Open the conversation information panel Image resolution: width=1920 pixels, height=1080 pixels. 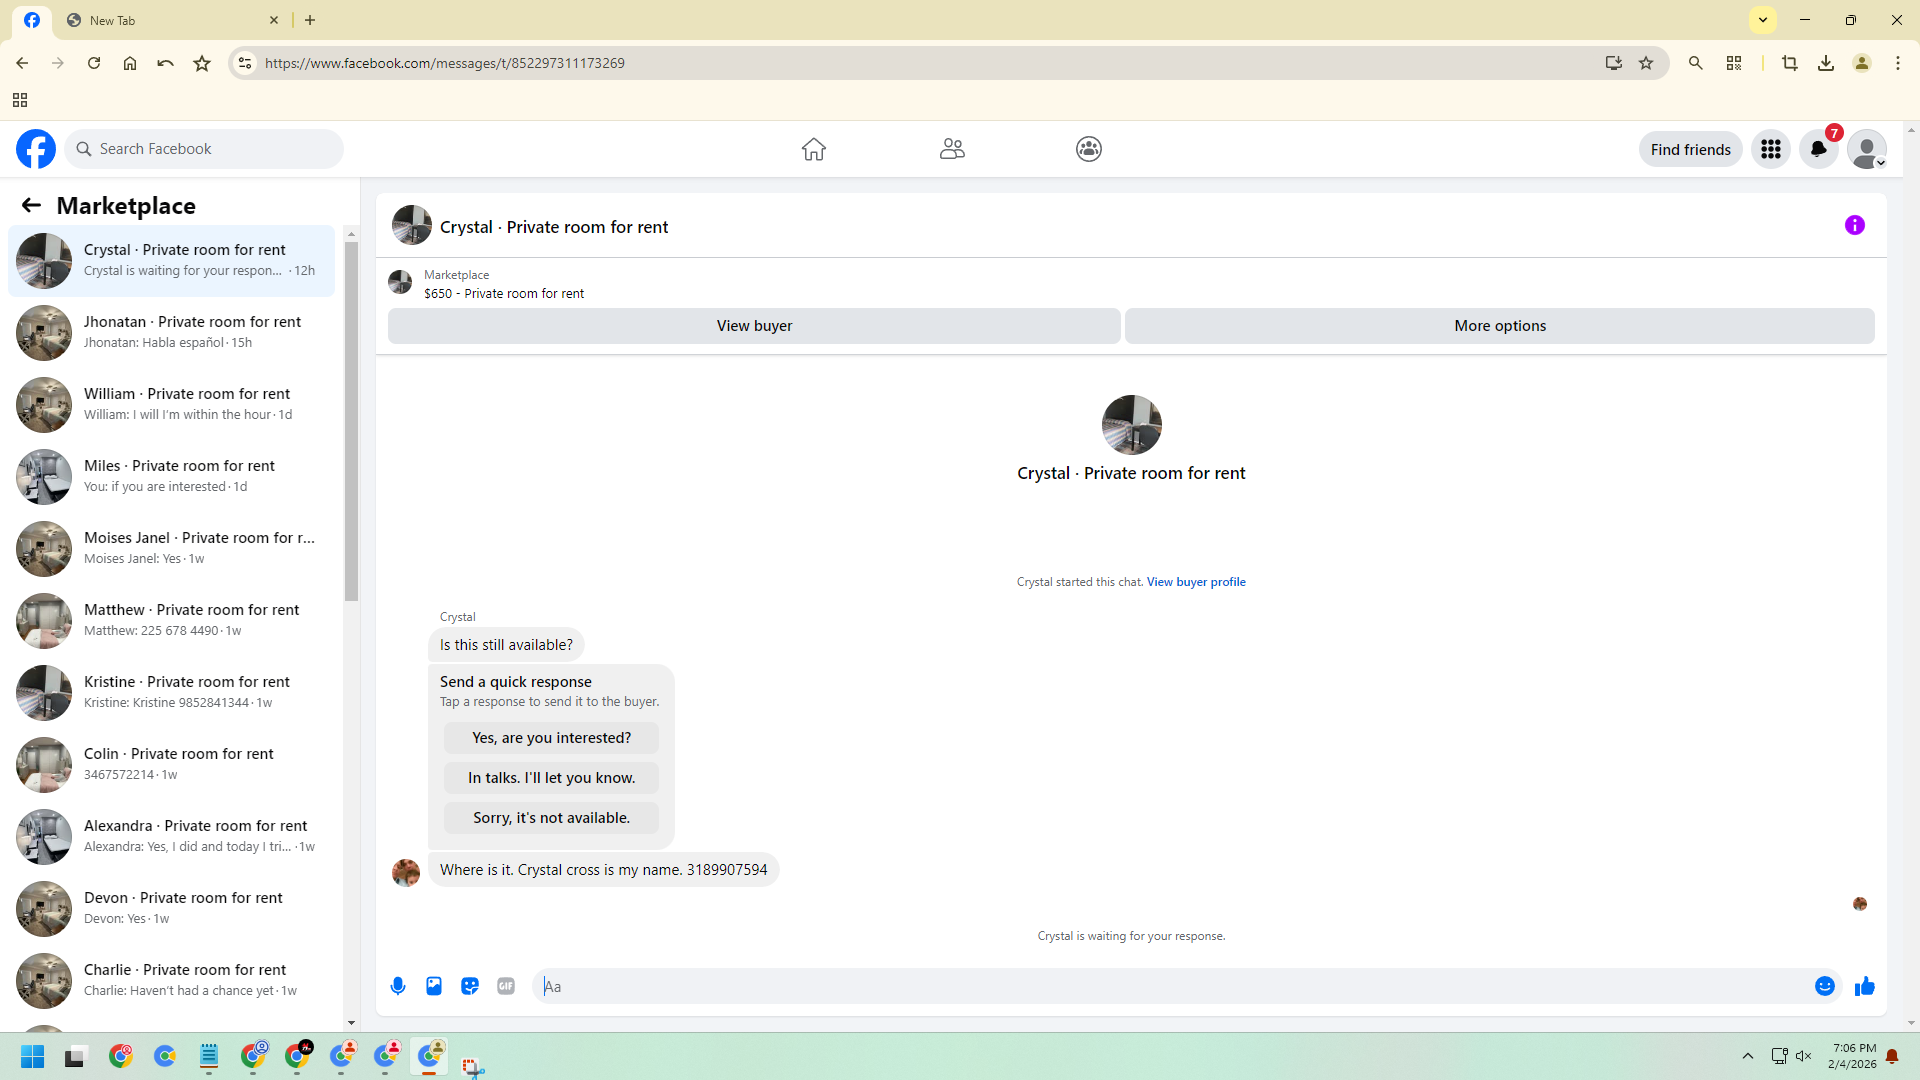1855,226
